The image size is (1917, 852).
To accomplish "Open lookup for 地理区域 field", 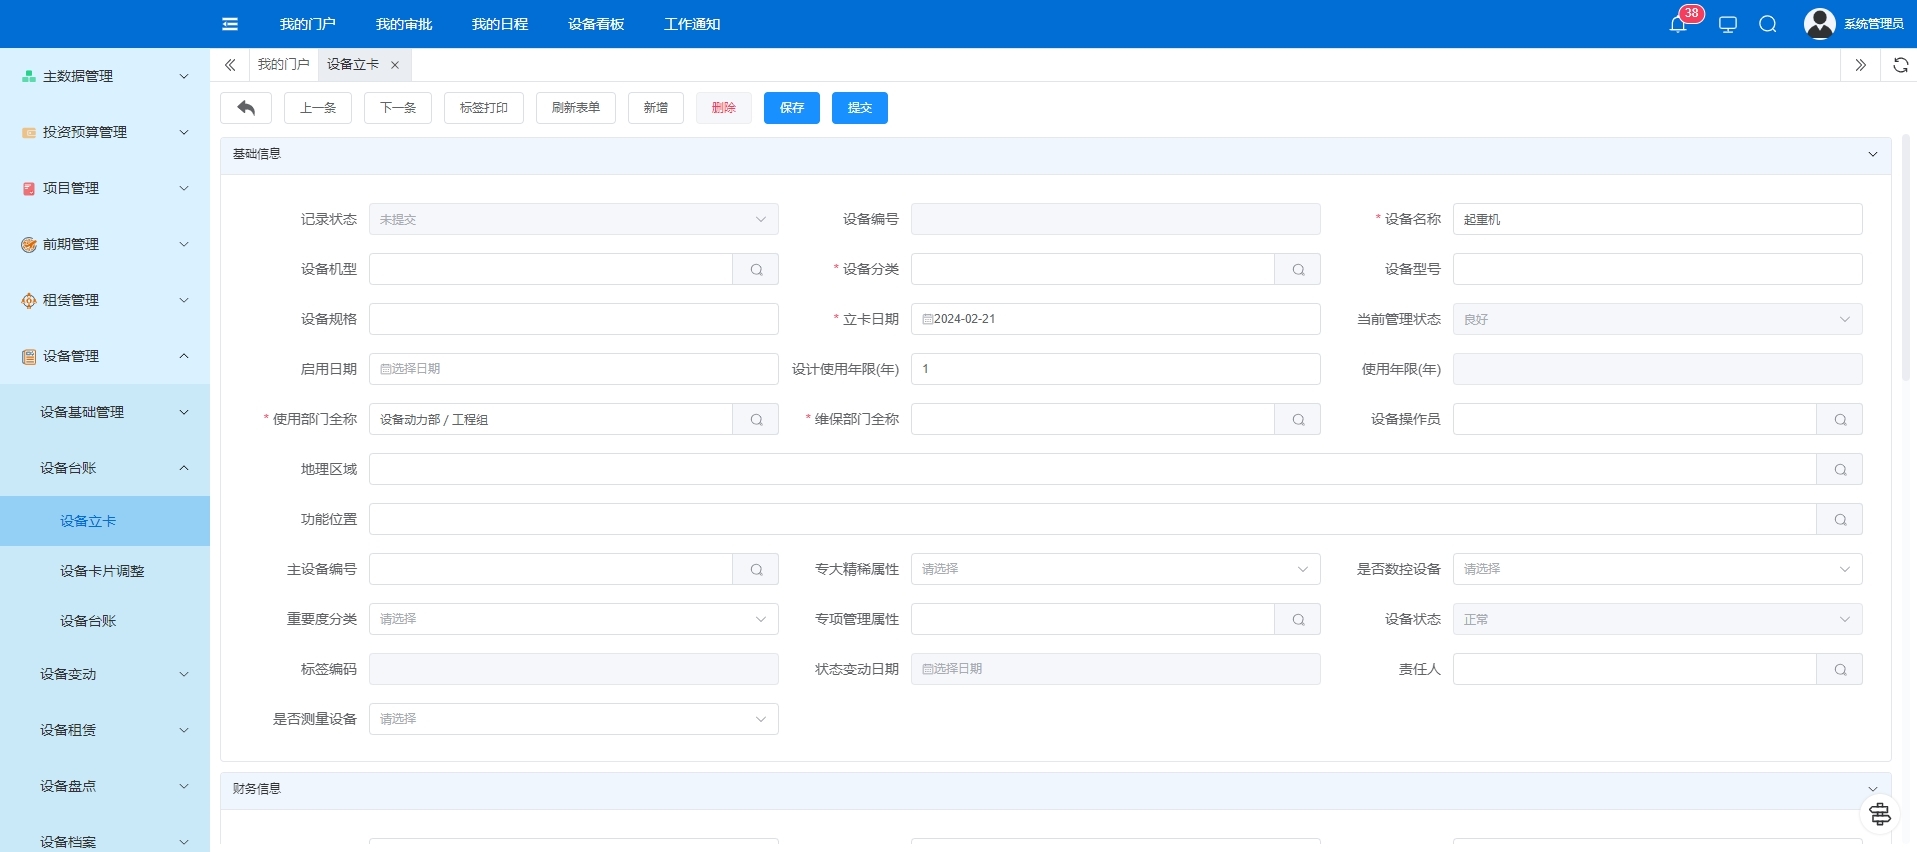I will click(1840, 469).
